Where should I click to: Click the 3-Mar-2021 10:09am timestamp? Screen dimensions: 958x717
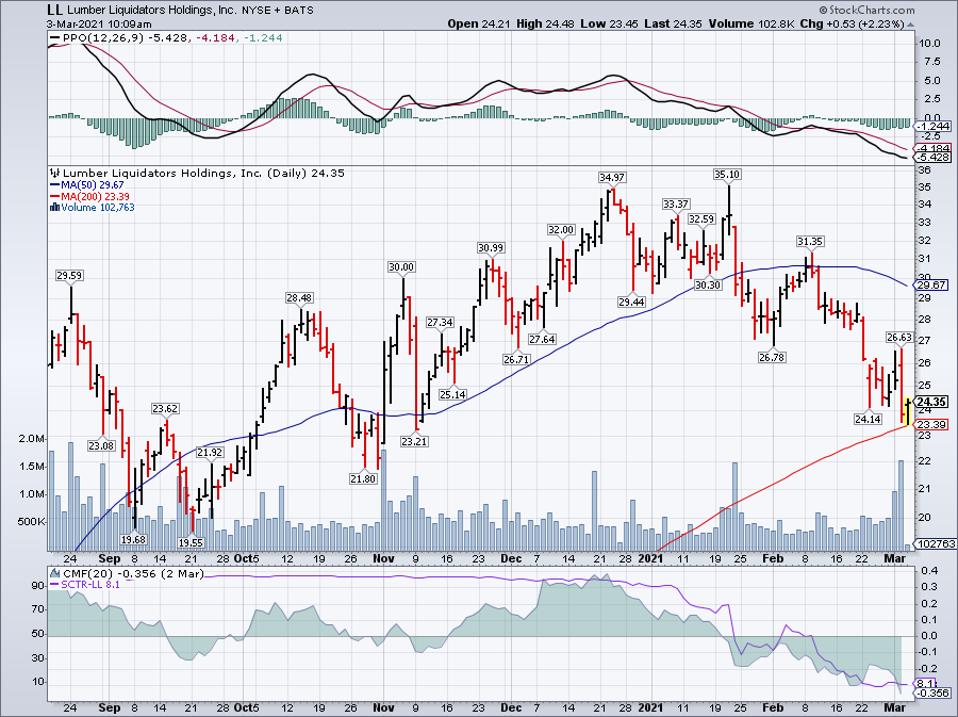(99, 24)
